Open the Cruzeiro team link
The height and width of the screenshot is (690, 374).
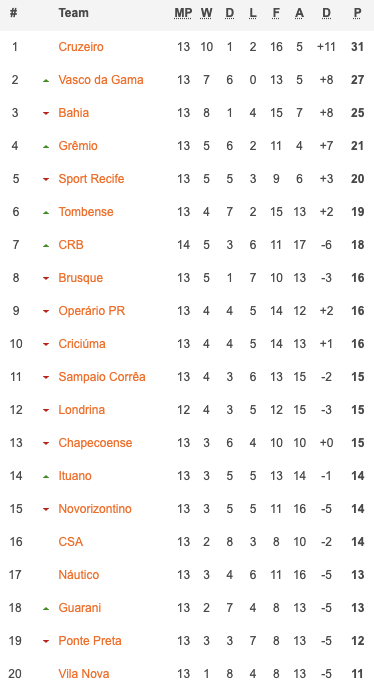pos(81,47)
